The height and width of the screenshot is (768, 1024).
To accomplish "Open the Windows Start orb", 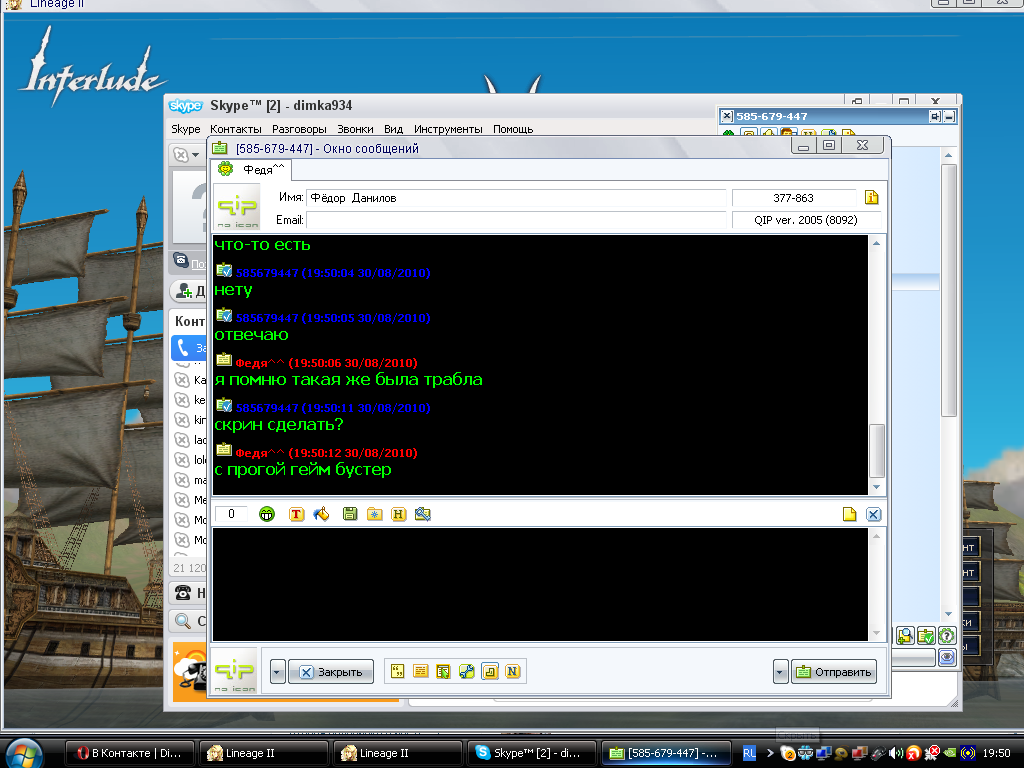I will [x=25, y=754].
